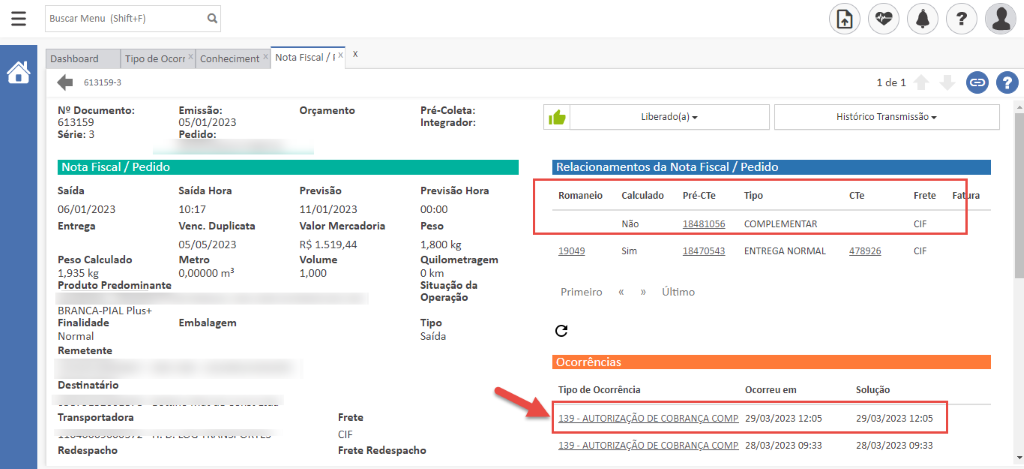Expand the Liberado(a) dropdown
Image resolution: width=1024 pixels, height=469 pixels.
coord(669,117)
